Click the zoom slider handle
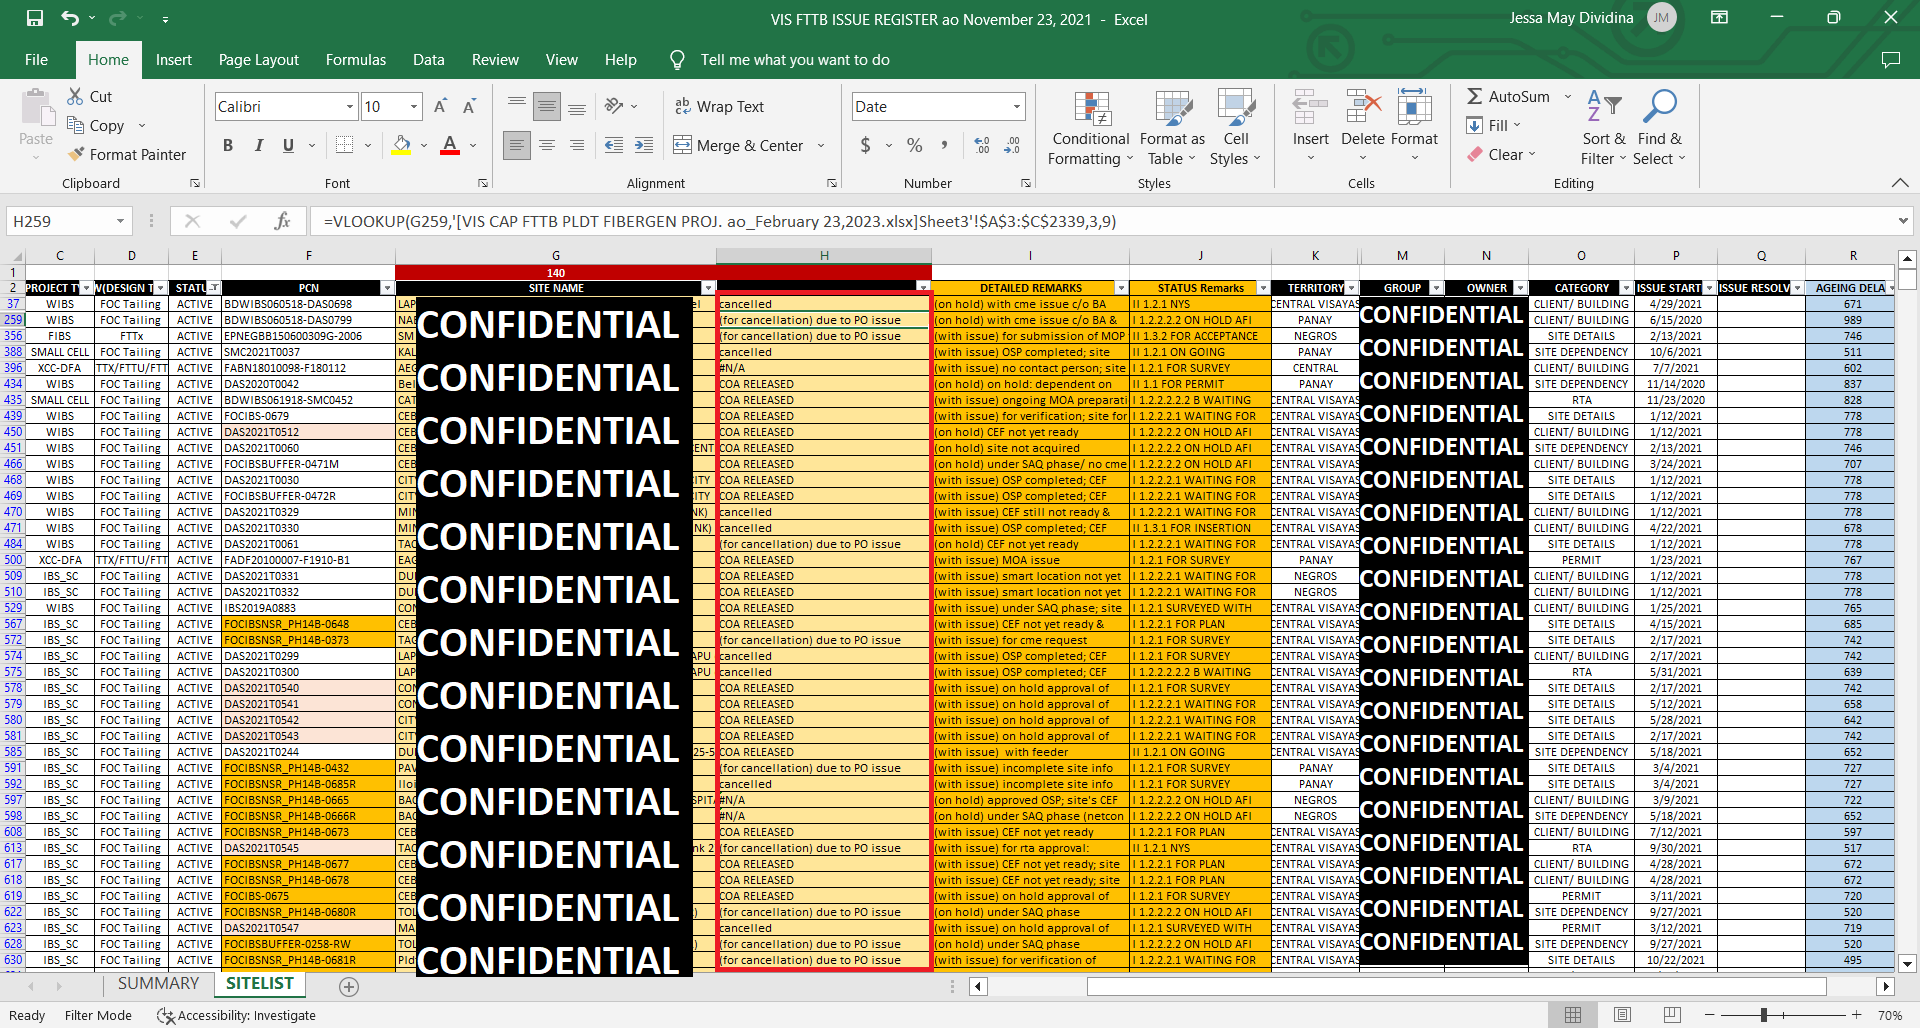 [x=1764, y=1015]
